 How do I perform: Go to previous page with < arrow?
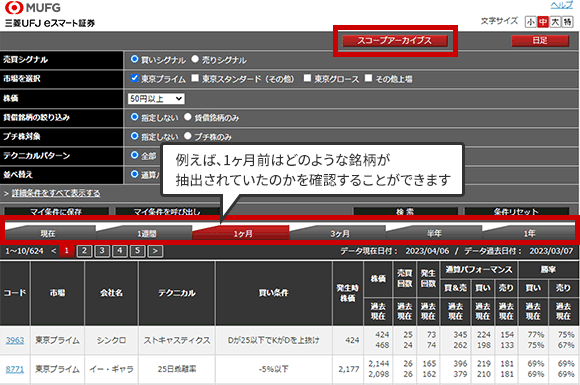pyautogui.click(x=54, y=251)
